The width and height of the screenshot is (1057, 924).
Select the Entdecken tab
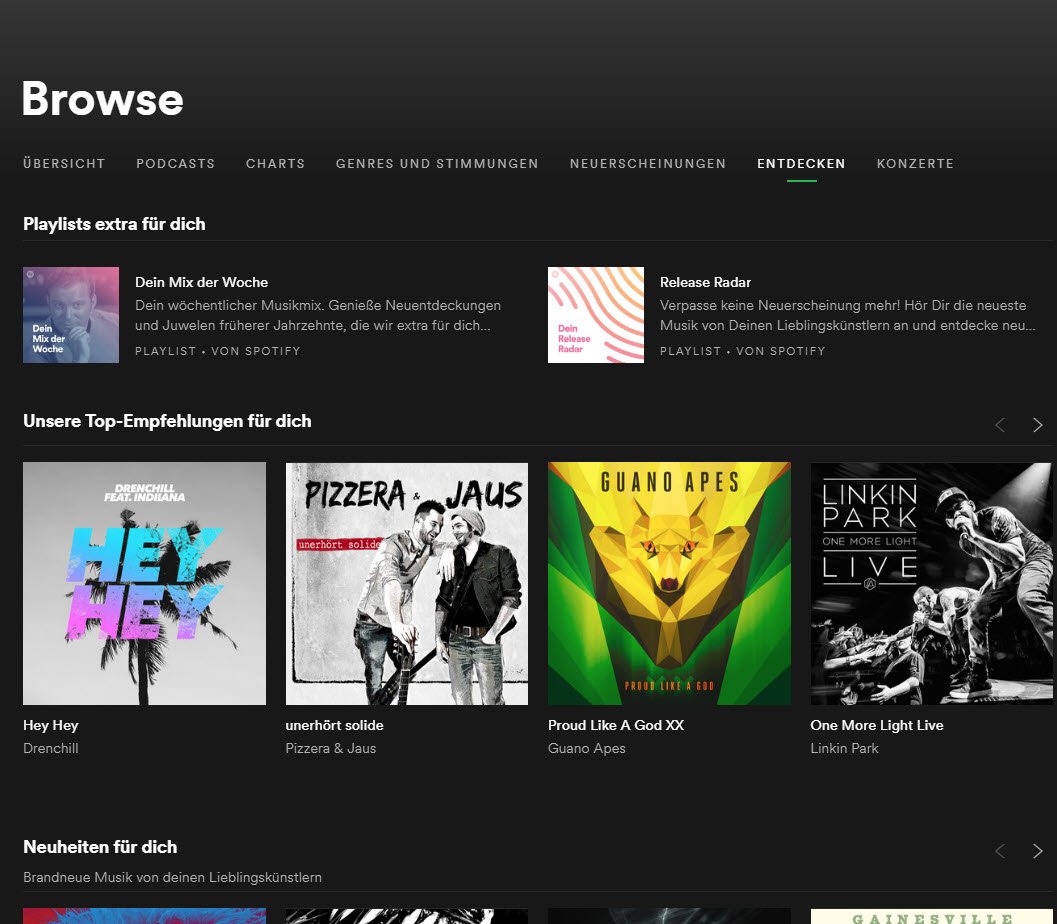tap(801, 163)
